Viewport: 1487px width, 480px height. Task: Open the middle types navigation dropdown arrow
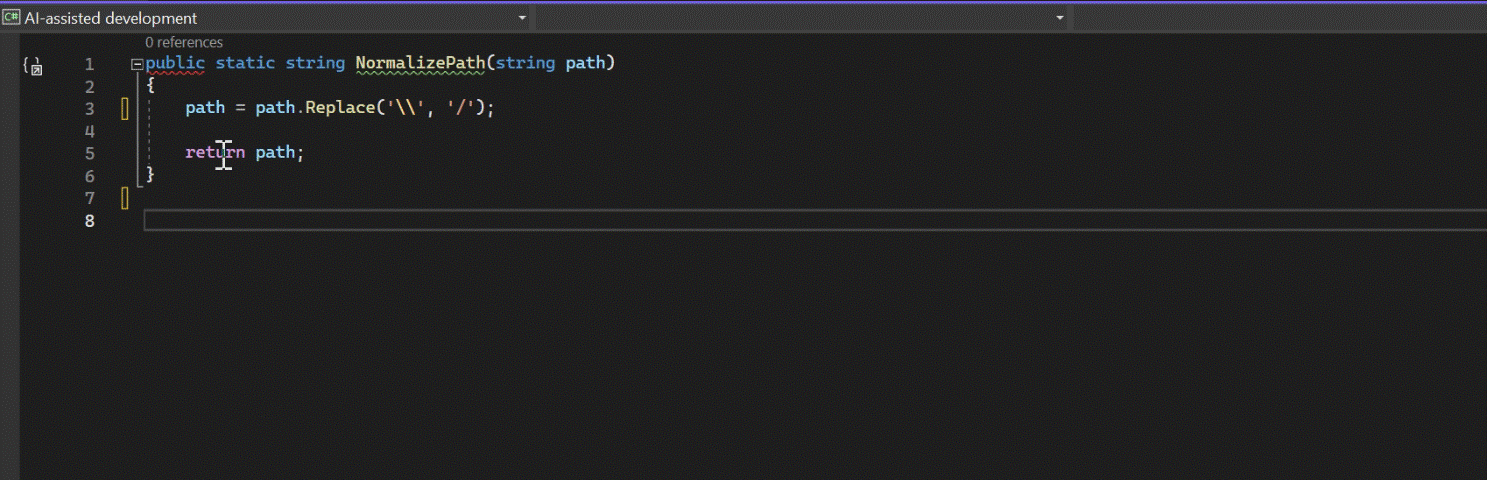click(x=1060, y=18)
